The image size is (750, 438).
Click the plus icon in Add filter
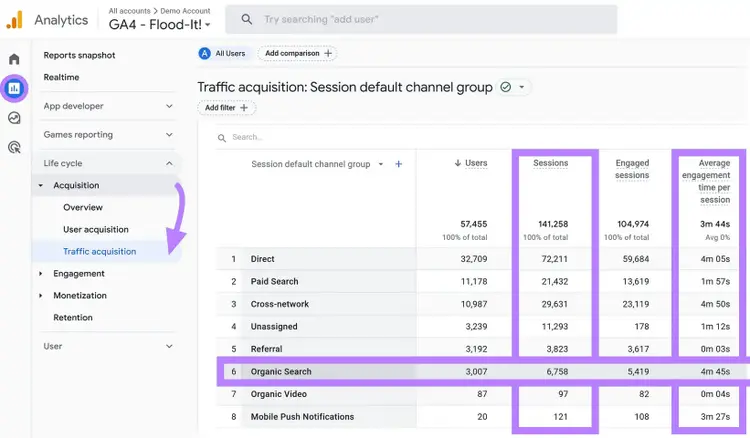pyautogui.click(x=244, y=108)
